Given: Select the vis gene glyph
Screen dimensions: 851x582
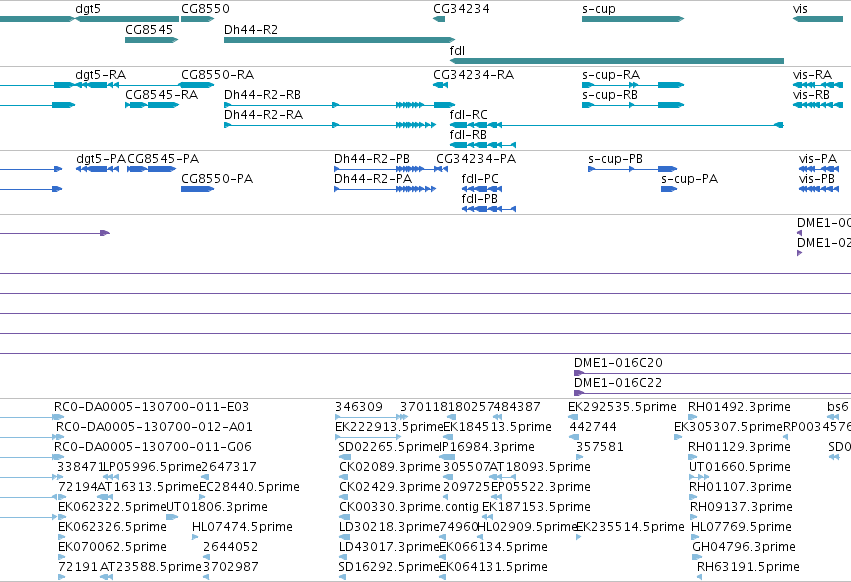Looking at the screenshot, I should (x=818, y=19).
